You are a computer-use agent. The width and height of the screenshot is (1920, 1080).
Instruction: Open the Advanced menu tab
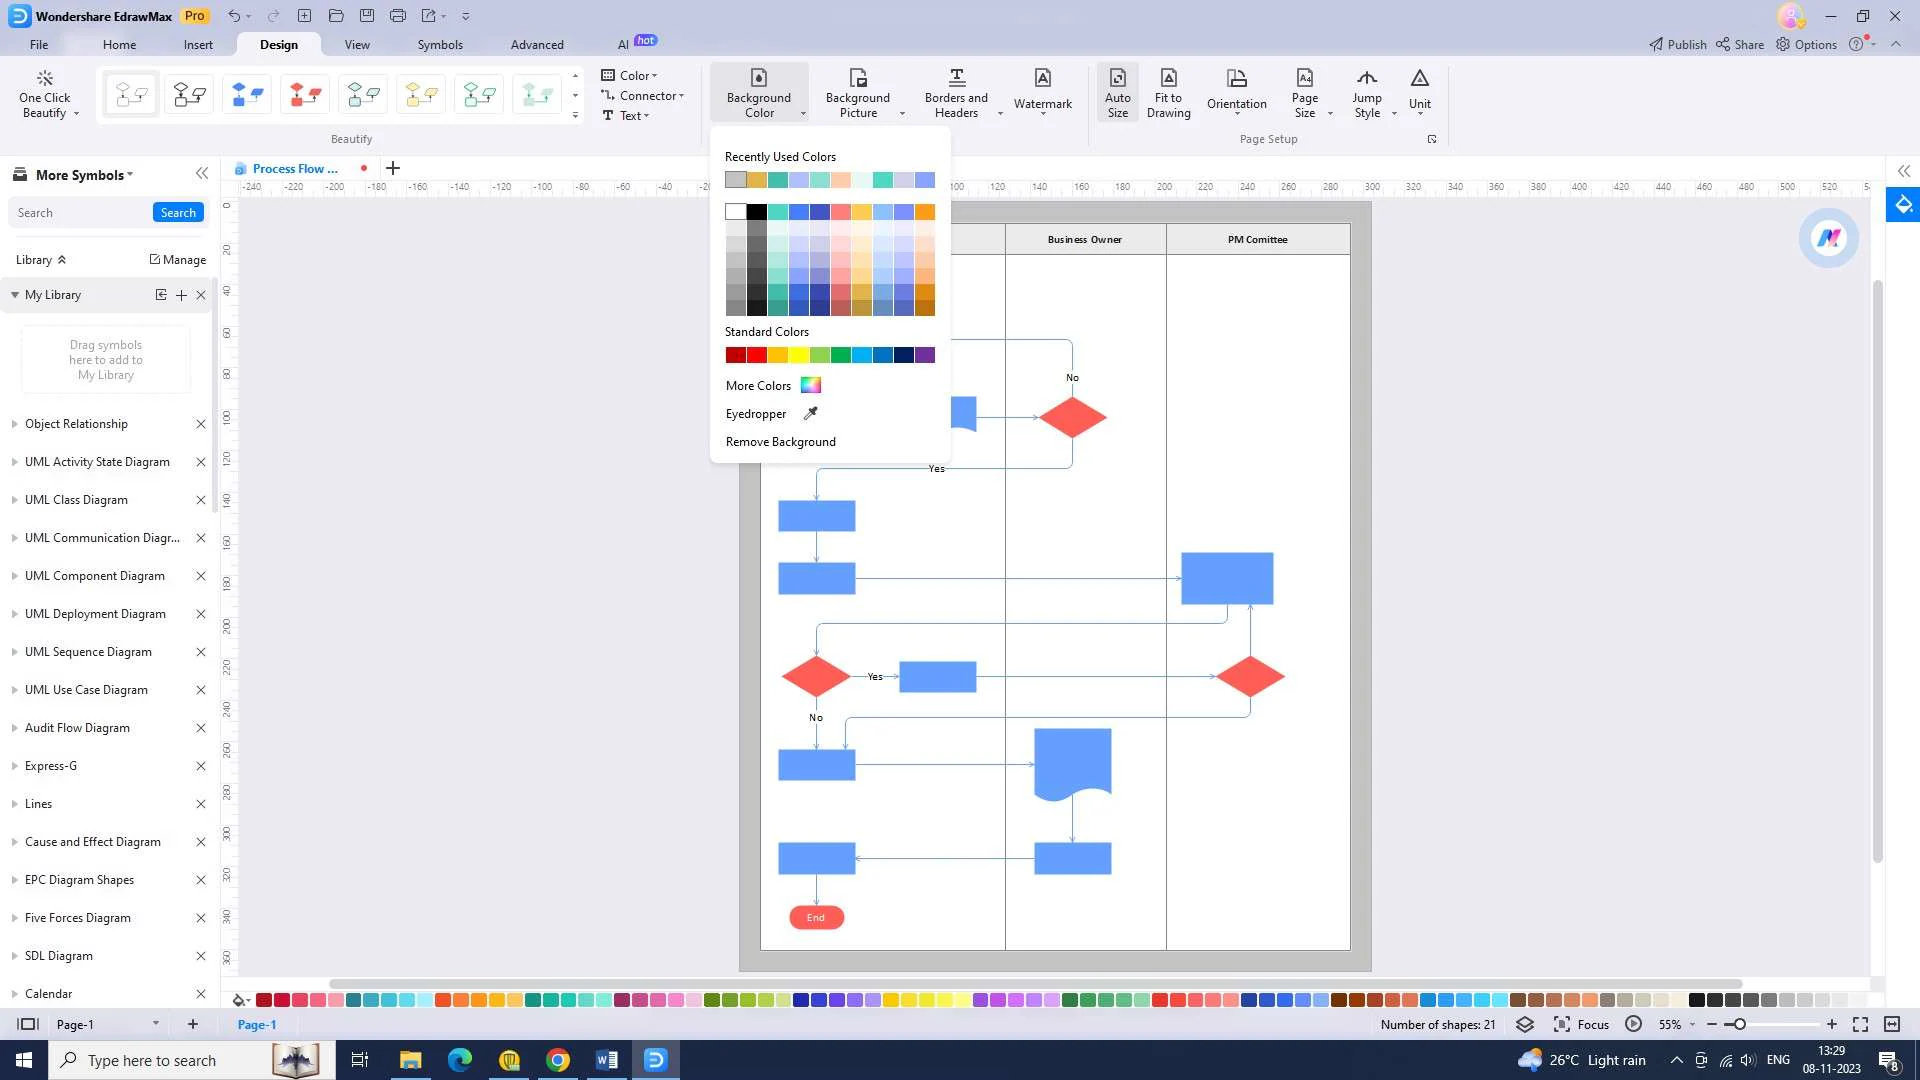(537, 44)
